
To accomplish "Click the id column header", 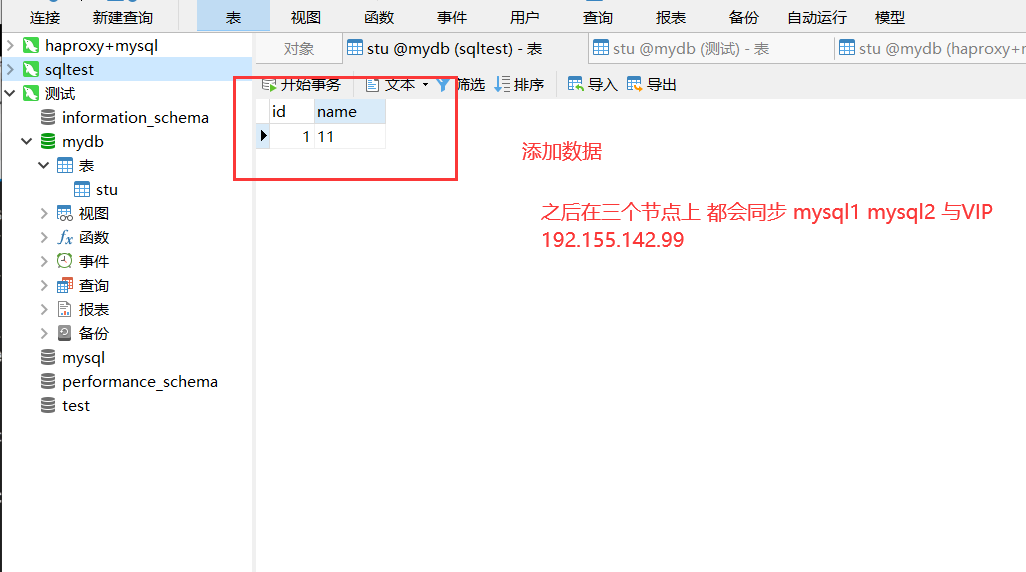I will 292,112.
